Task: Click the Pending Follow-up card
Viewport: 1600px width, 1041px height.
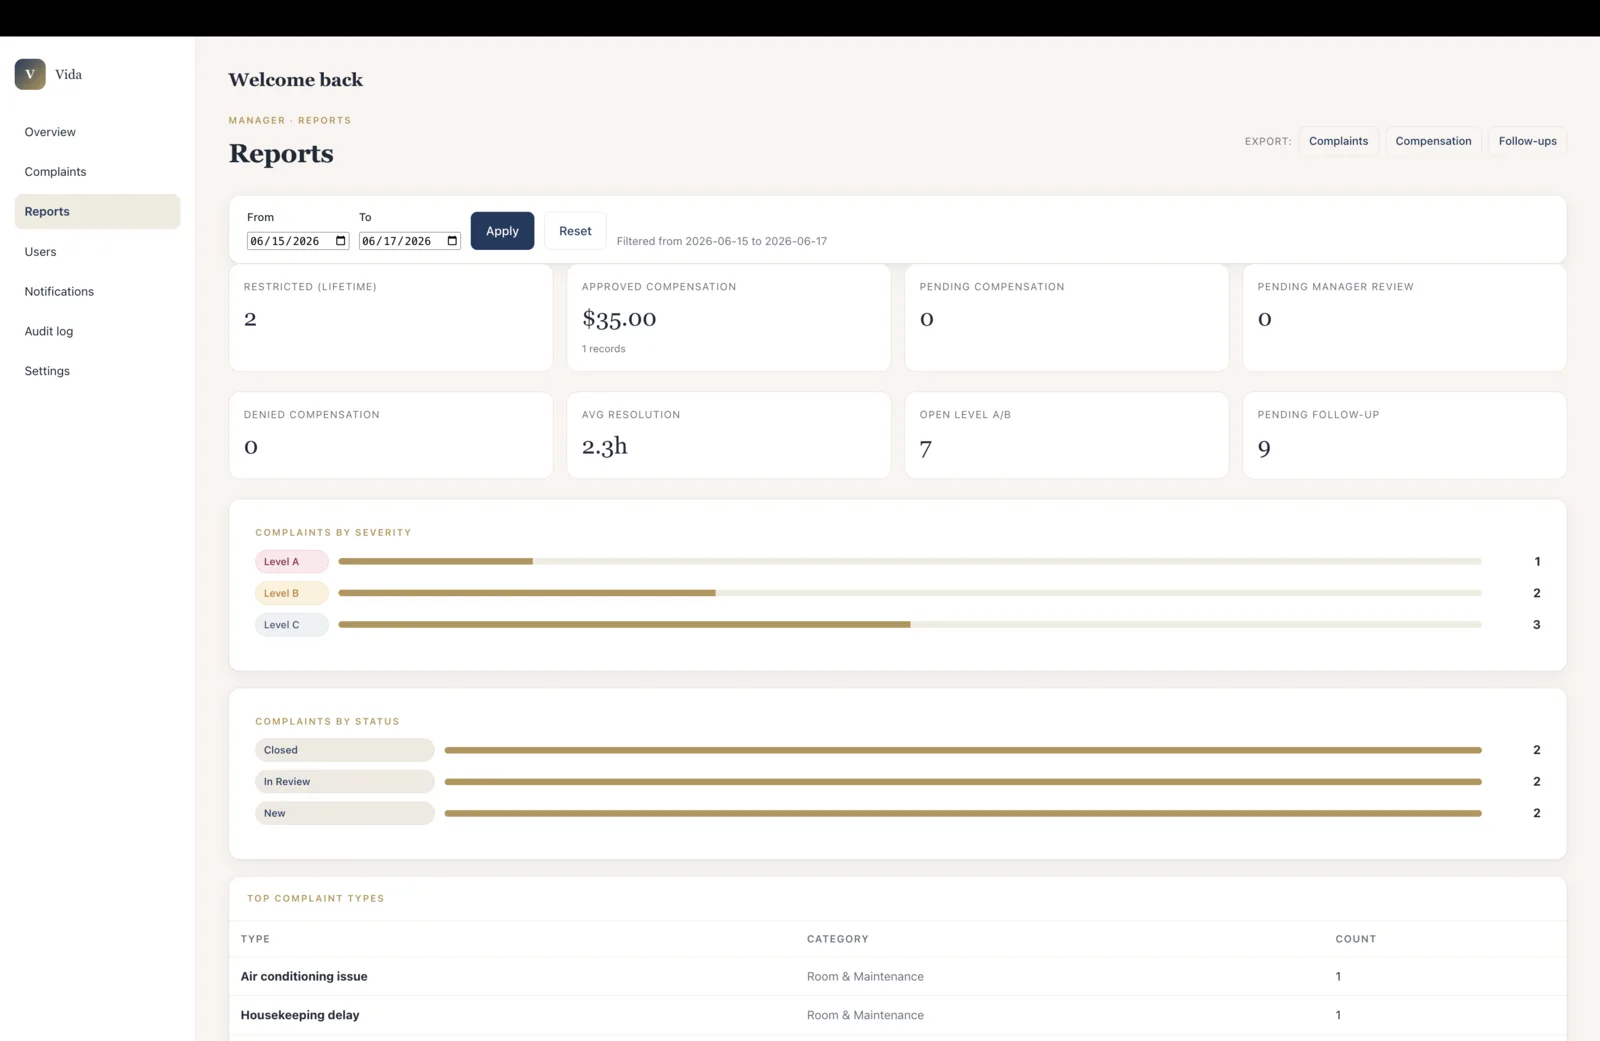Action: click(x=1405, y=435)
